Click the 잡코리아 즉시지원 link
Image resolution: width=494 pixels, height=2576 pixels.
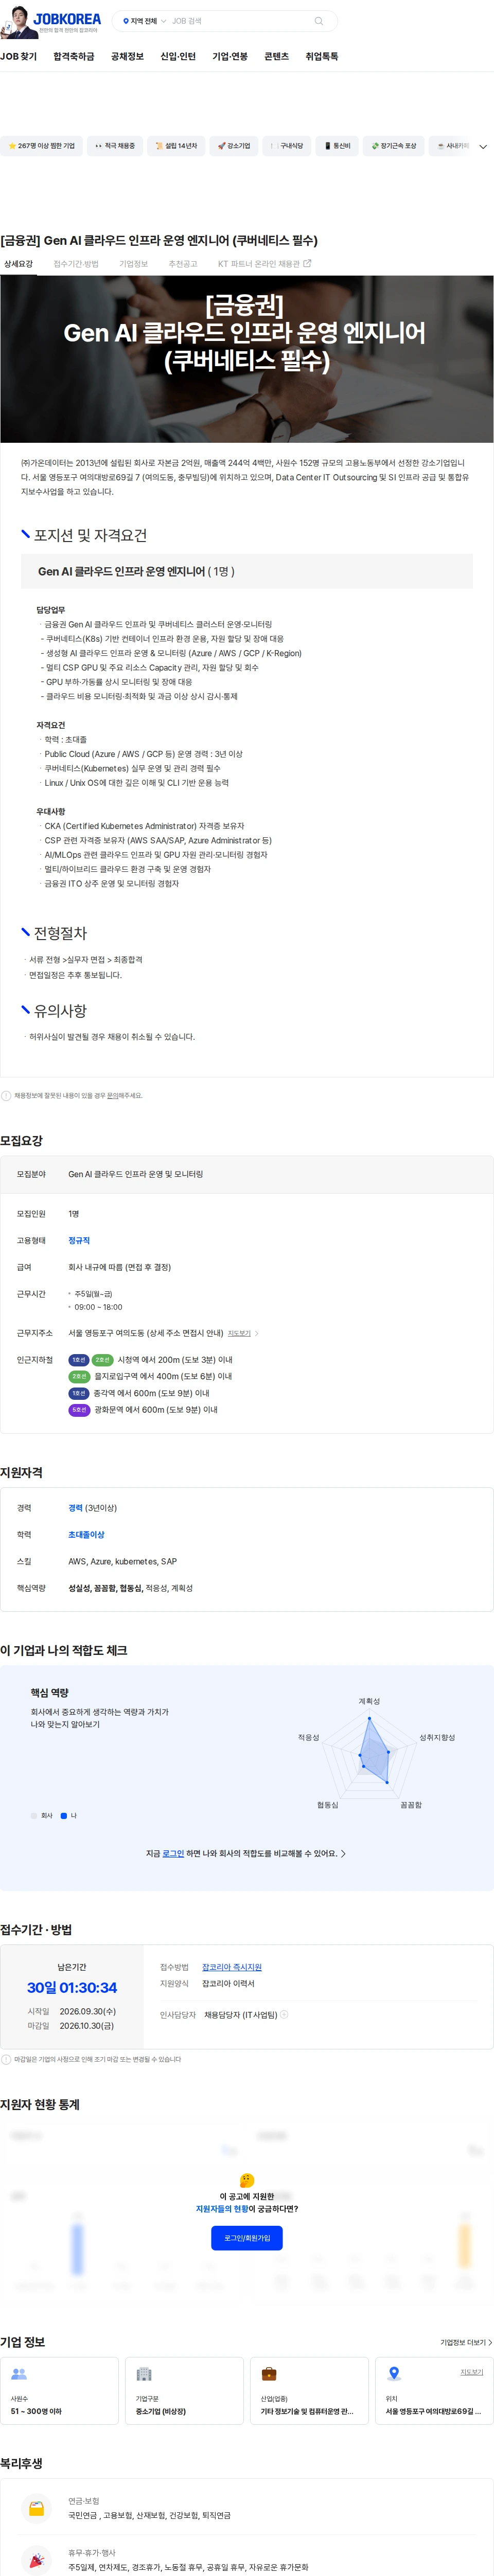pyautogui.click(x=232, y=1967)
